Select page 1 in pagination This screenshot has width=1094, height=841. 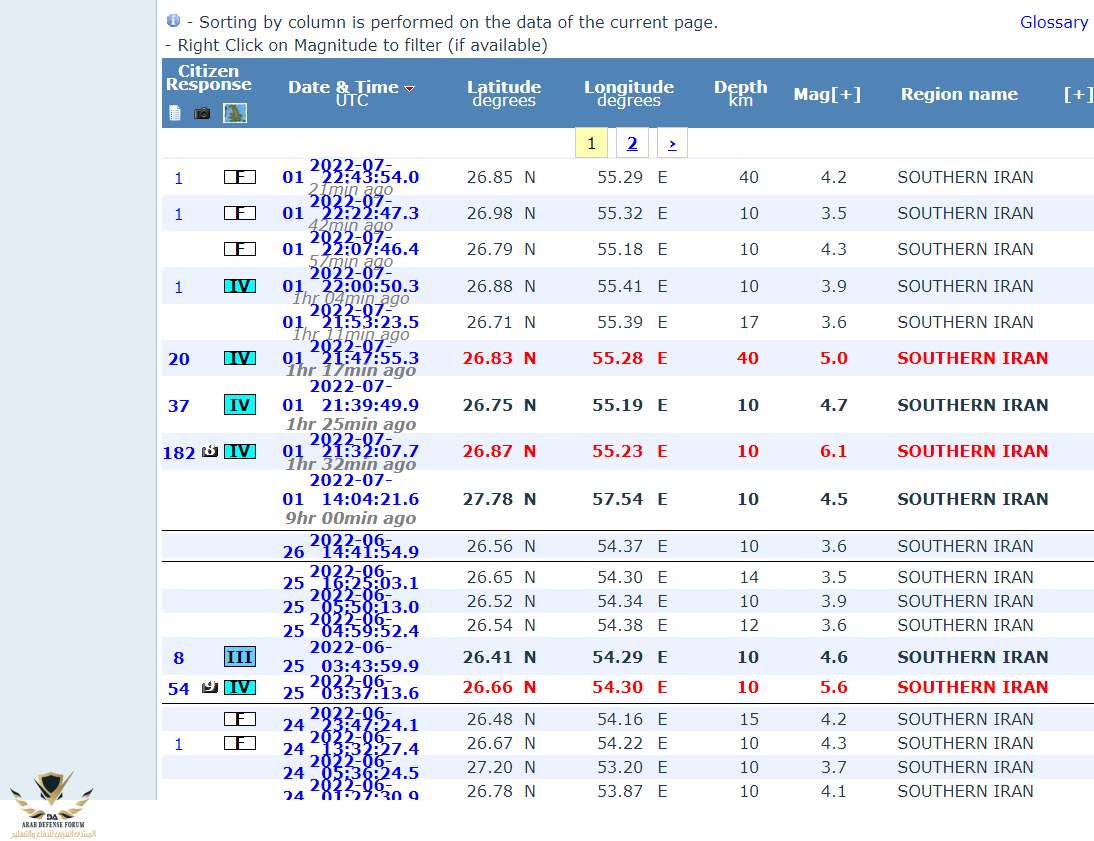(x=591, y=143)
